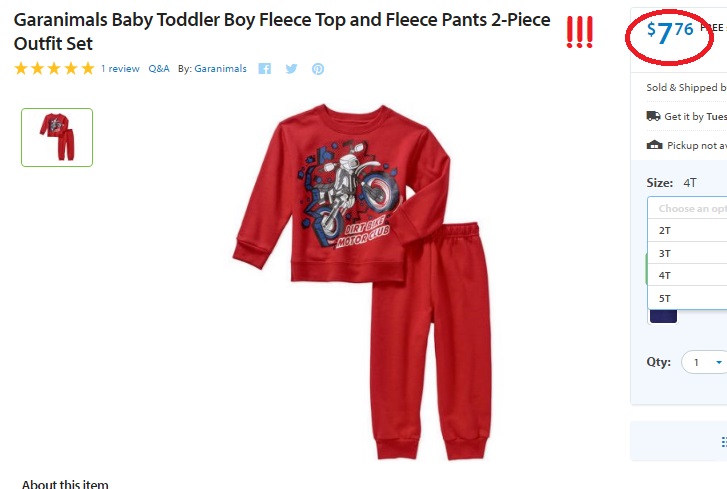
Task: Share product via the Facebook icon
Action: (264, 69)
